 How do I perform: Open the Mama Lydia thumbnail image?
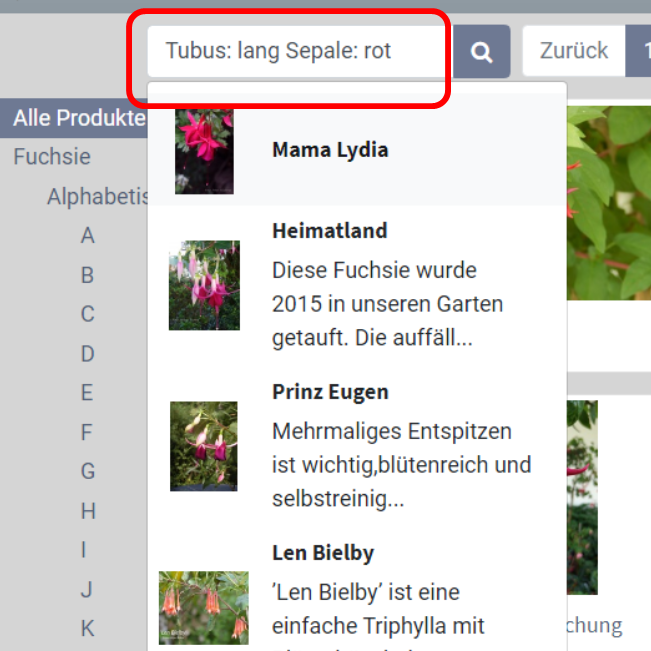coord(204,150)
